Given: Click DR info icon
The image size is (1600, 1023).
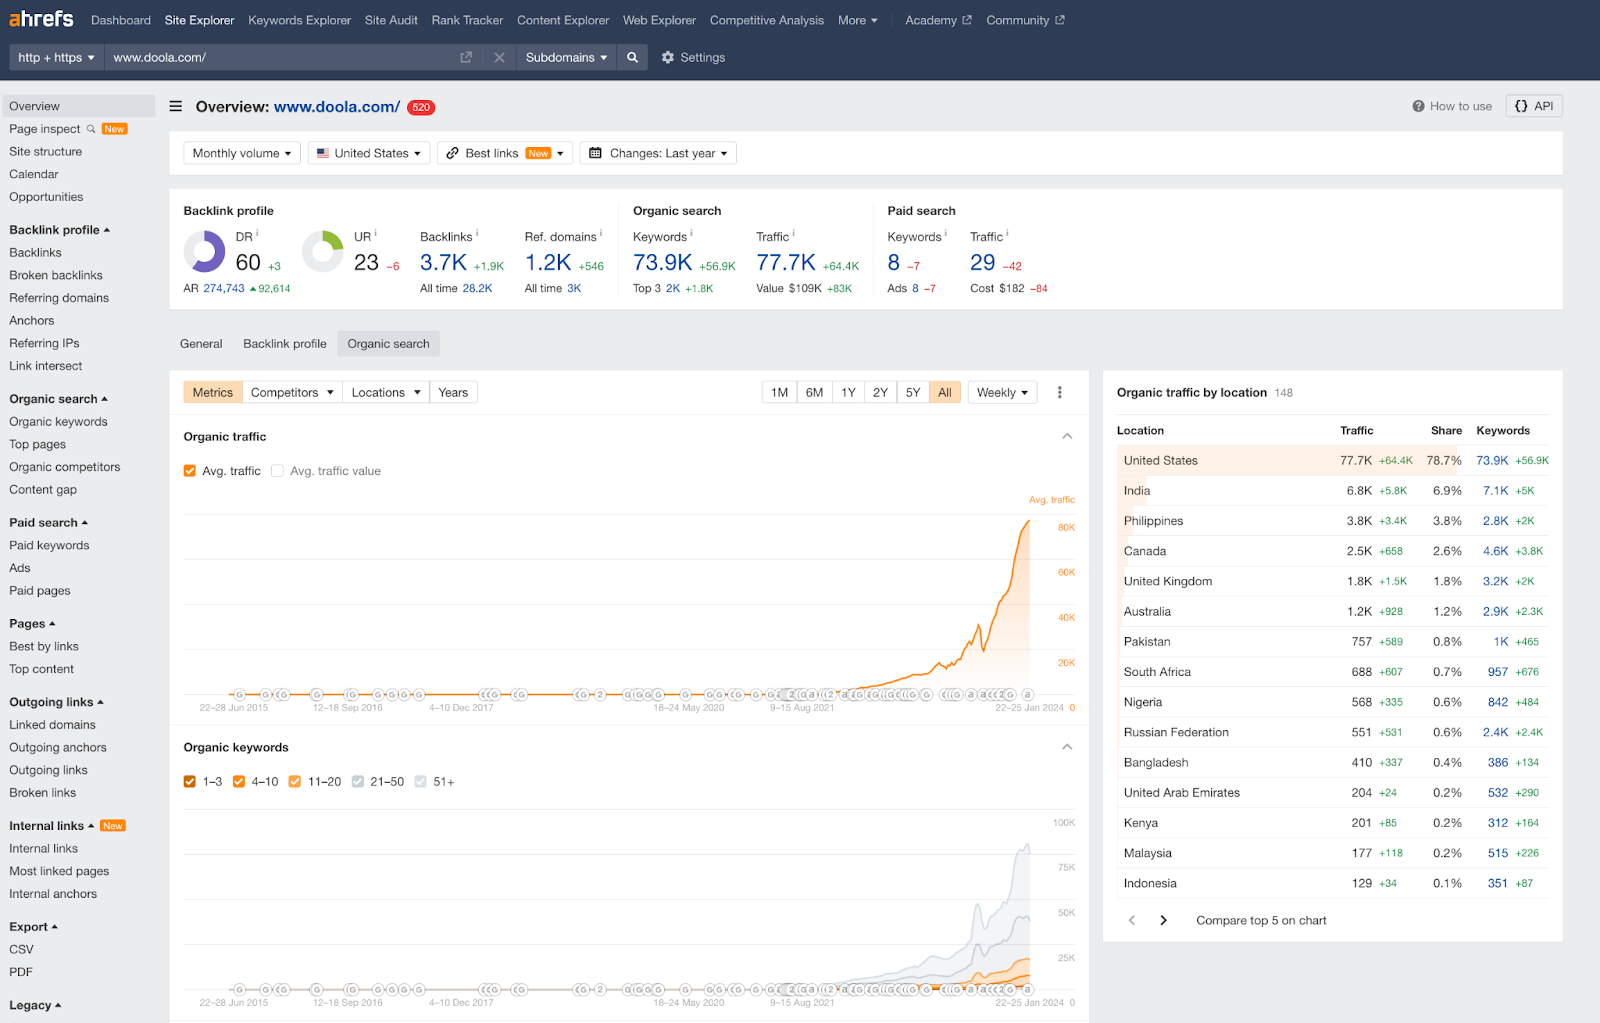Looking at the screenshot, I should click(258, 233).
